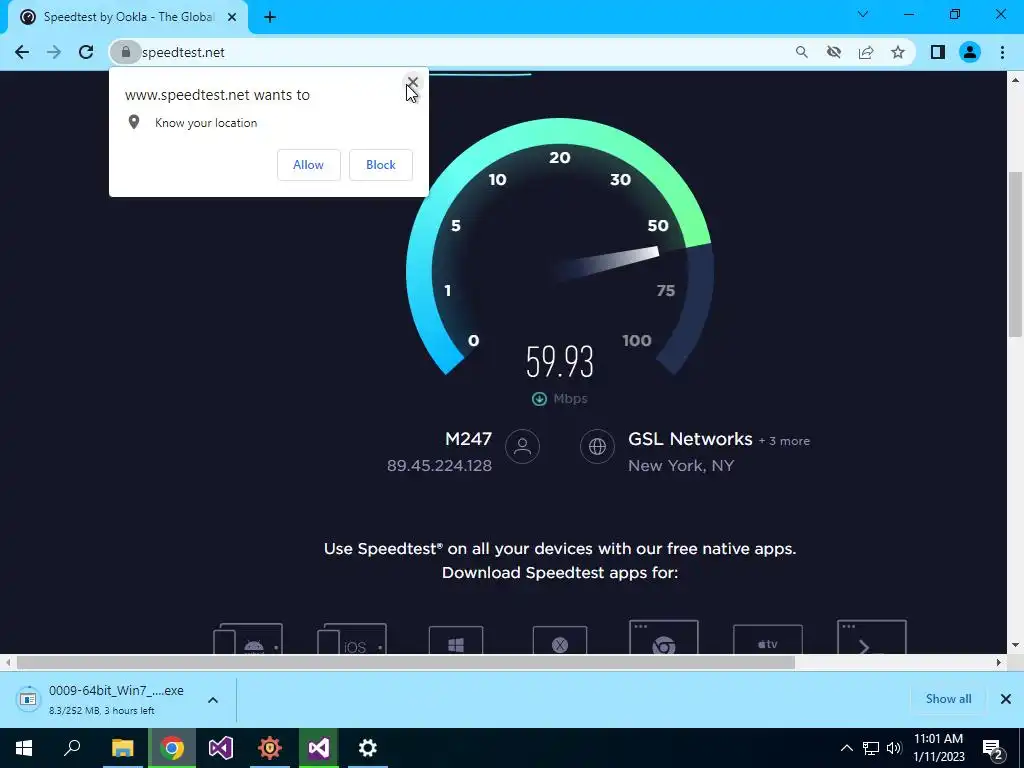1024x768 pixels.
Task: Click the vertical page scrollbar thumb
Action: click(x=1015, y=255)
